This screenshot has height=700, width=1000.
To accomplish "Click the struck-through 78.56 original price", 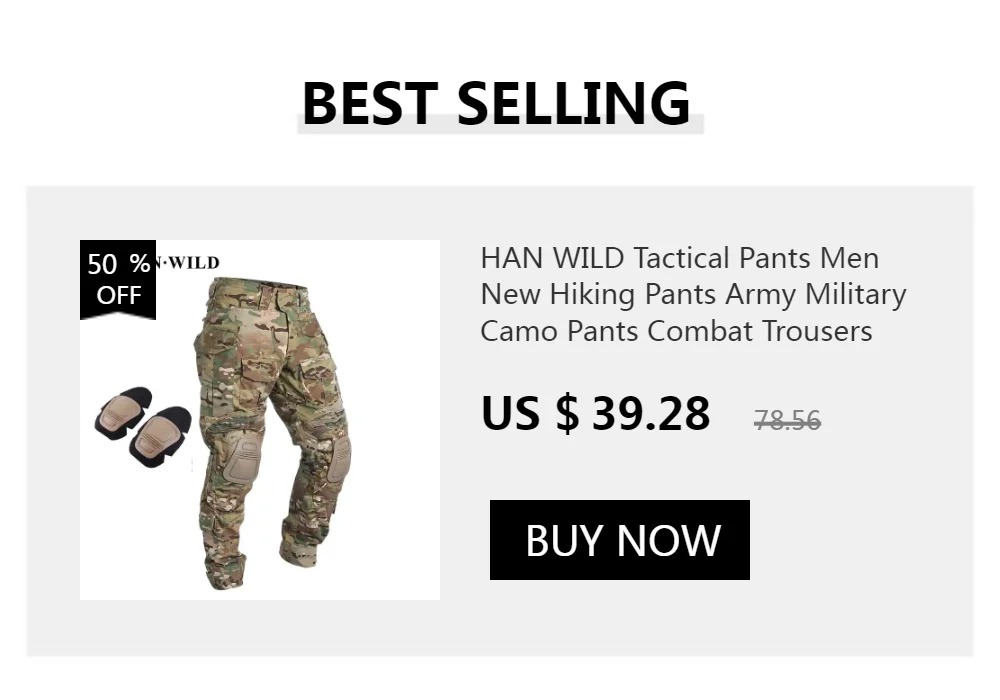I will click(787, 420).
